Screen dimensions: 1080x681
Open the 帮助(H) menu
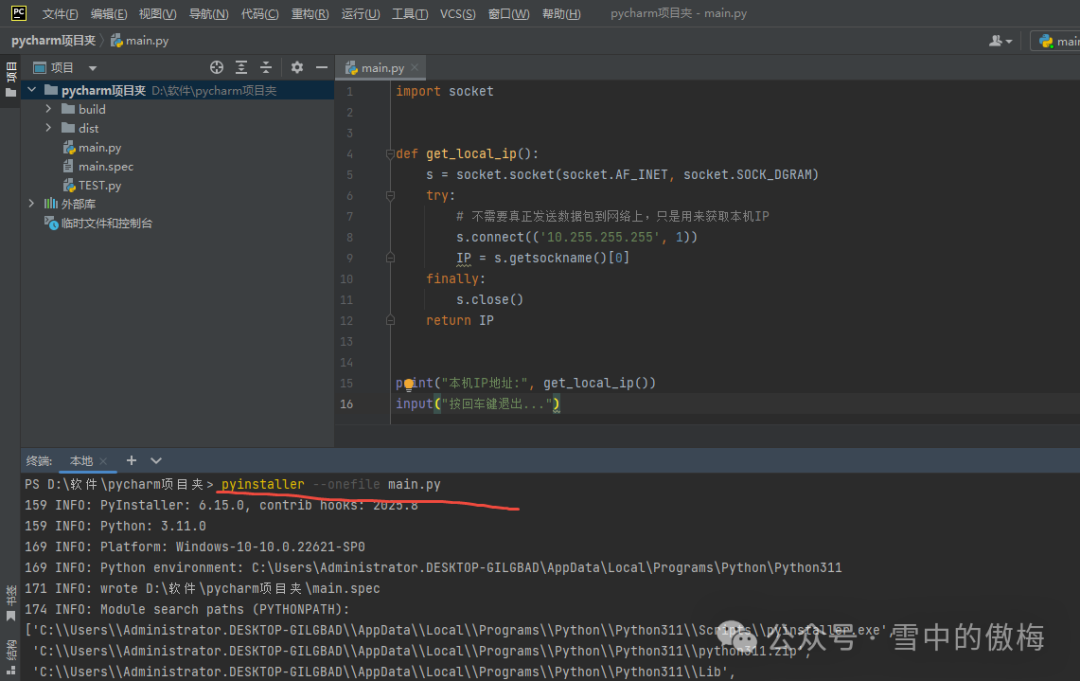pyautogui.click(x=561, y=14)
